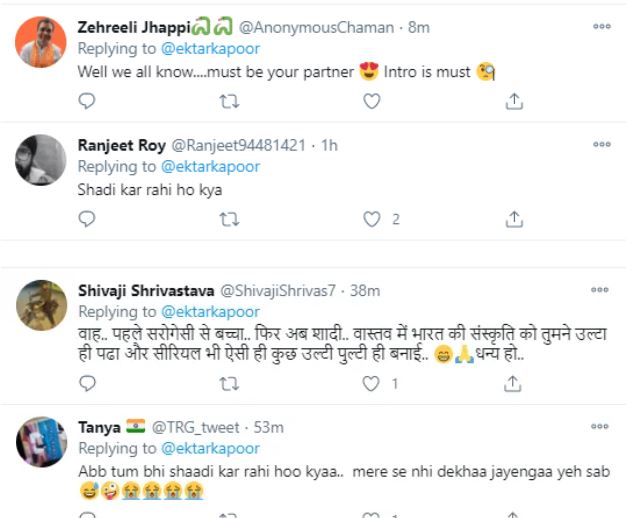Reply to Zehreeli Jhappi's tweet
Screen dimensions: 636x518
87,101
